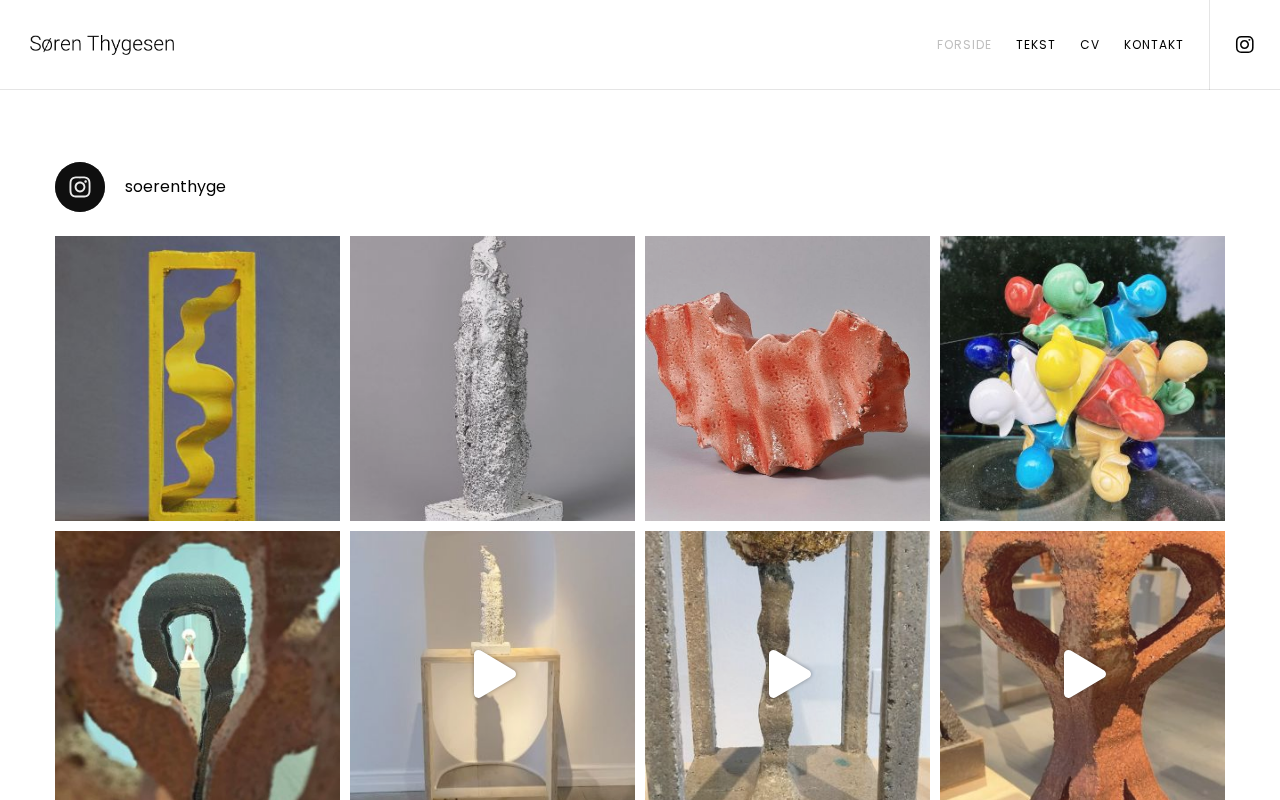Viewport: 1280px width, 800px height.
Task: Open the CV page
Action: 1090,45
